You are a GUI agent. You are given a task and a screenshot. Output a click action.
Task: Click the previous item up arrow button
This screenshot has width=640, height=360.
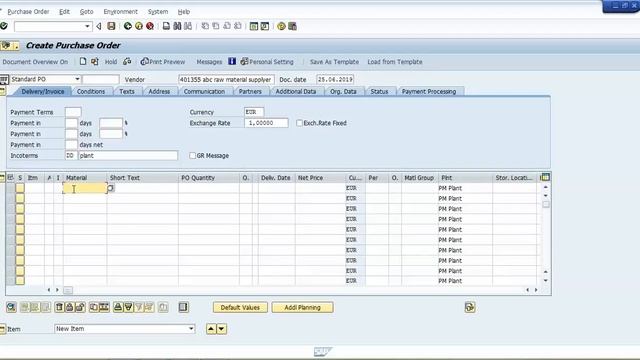pyautogui.click(x=211, y=329)
